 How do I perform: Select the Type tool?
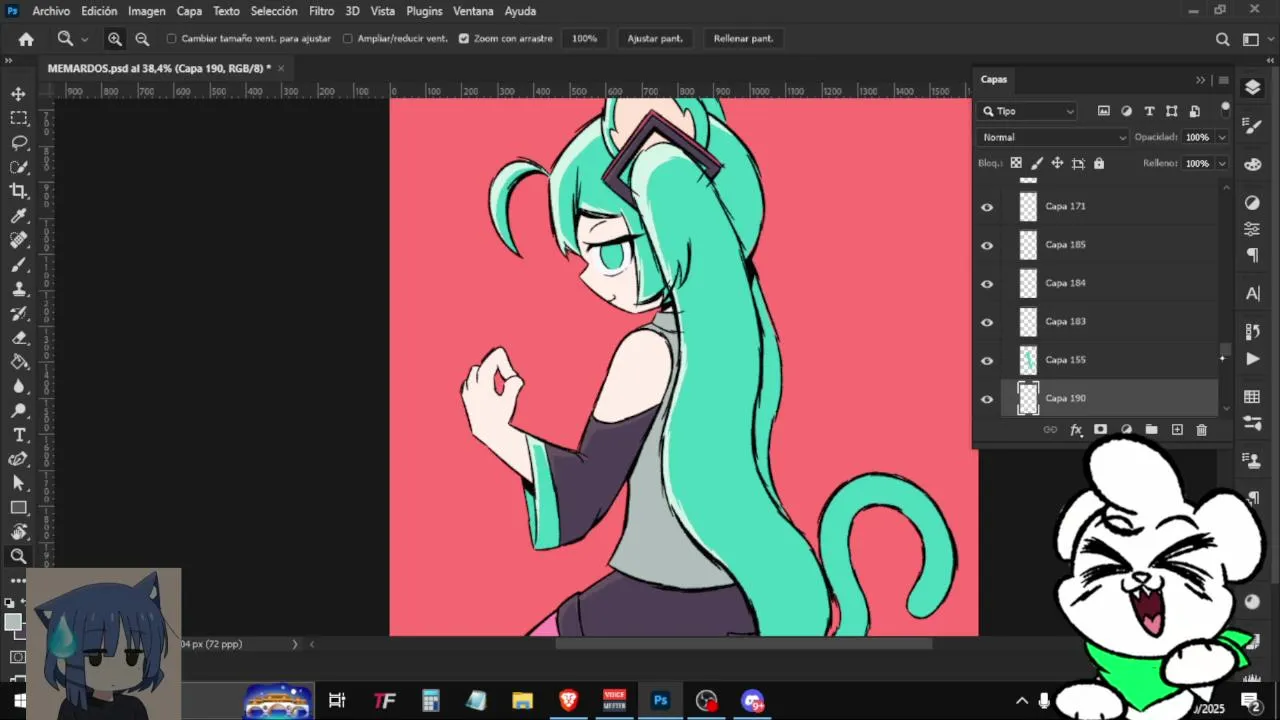pyautogui.click(x=18, y=435)
